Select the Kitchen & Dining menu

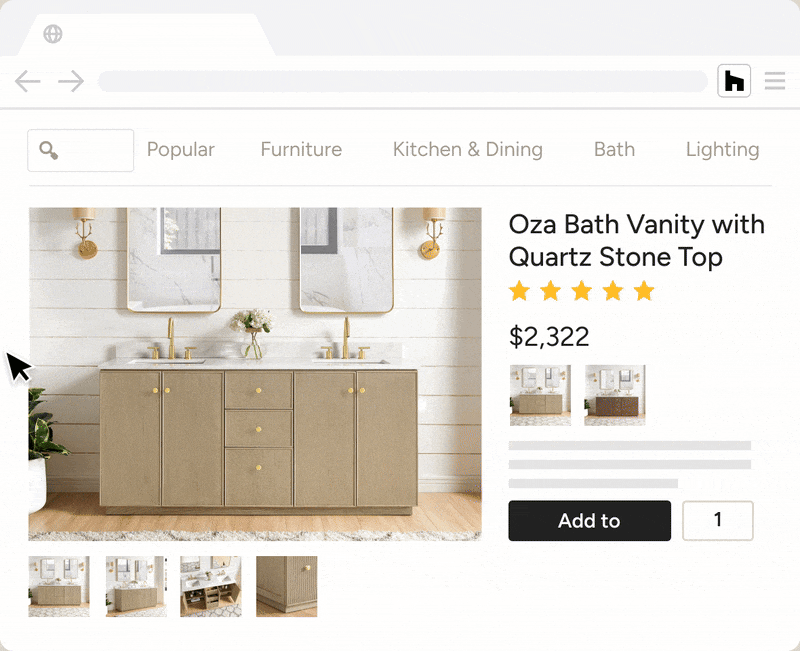[x=468, y=149]
